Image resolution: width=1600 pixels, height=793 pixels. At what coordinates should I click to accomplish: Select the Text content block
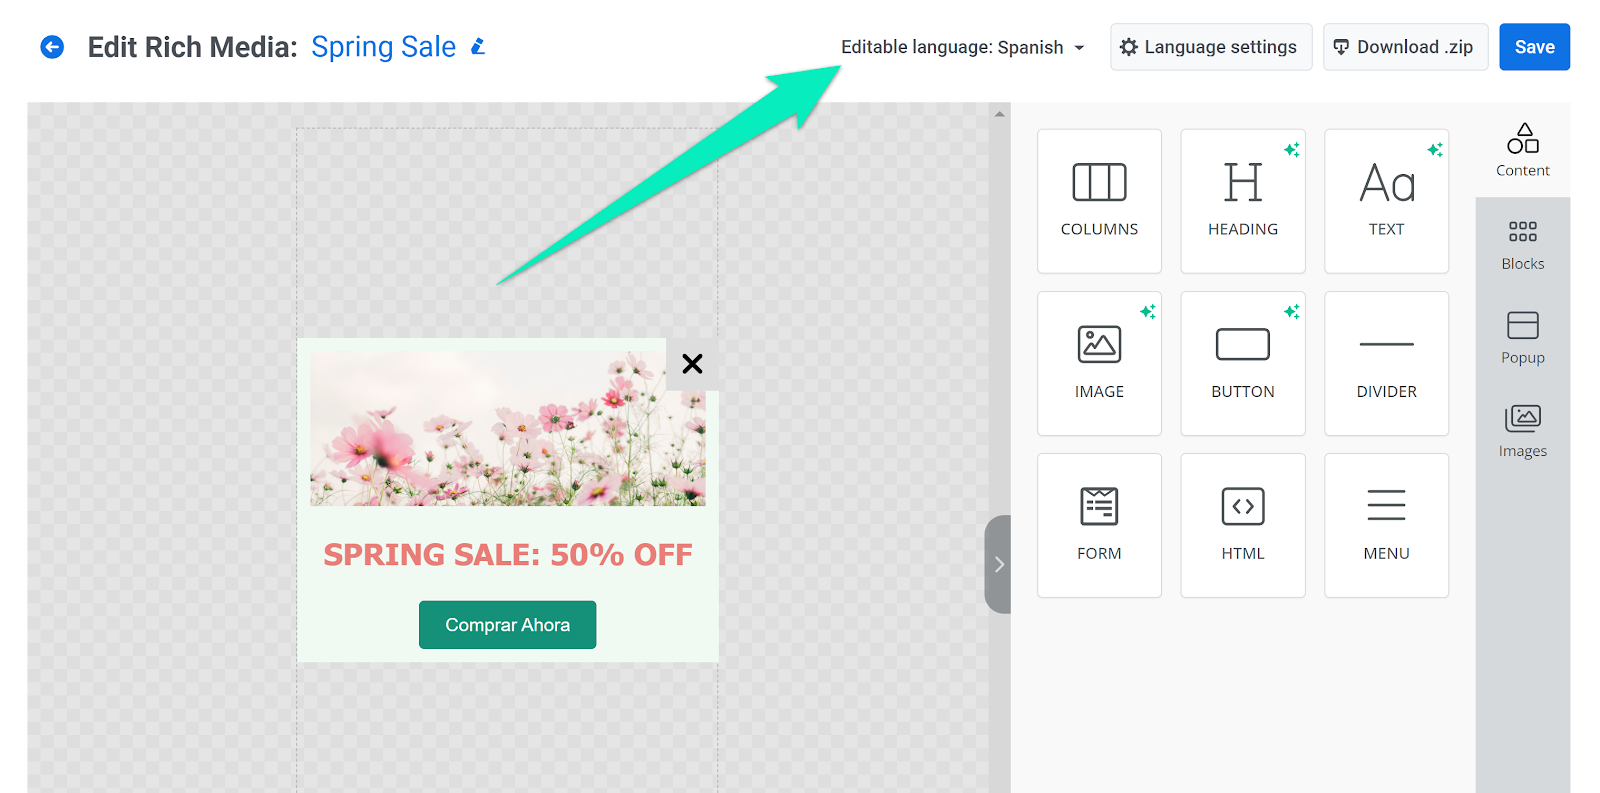(1386, 201)
